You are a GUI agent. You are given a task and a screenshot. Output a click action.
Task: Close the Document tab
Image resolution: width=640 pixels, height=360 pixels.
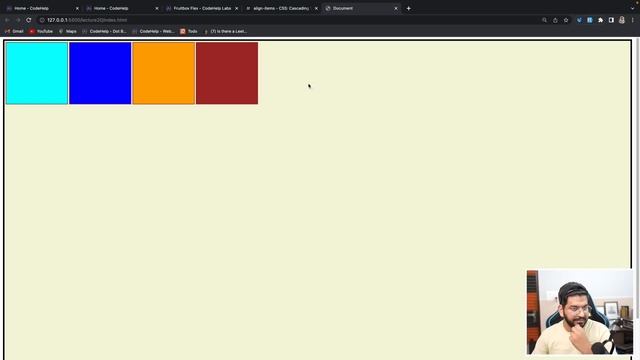point(396,8)
